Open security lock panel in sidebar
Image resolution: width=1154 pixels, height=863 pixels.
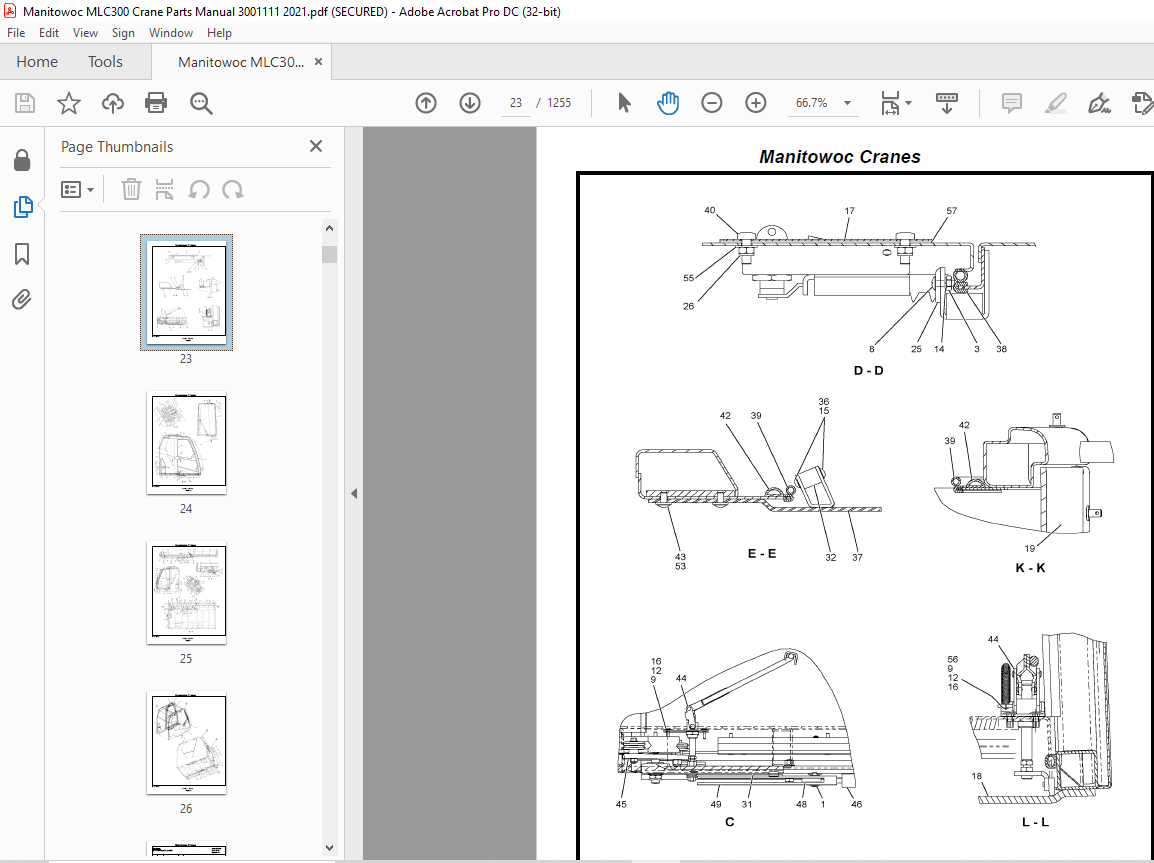[x=22, y=160]
